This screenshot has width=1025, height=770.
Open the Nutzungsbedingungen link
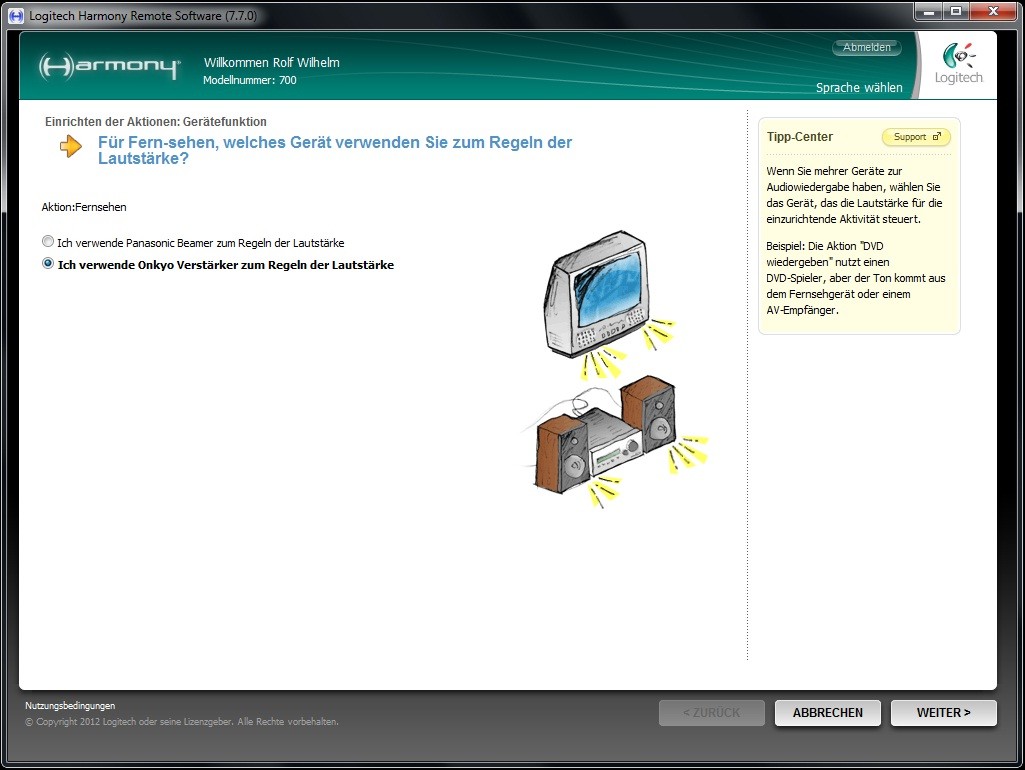(70, 705)
